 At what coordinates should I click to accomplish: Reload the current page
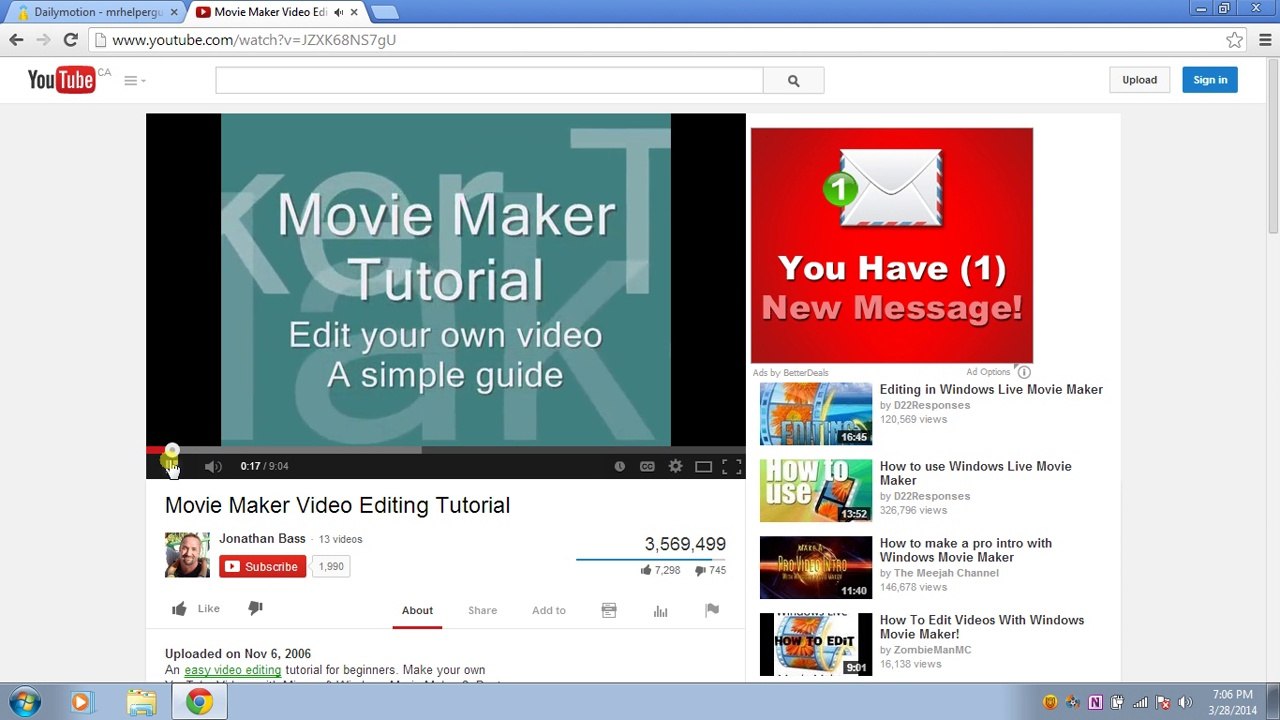pos(70,40)
